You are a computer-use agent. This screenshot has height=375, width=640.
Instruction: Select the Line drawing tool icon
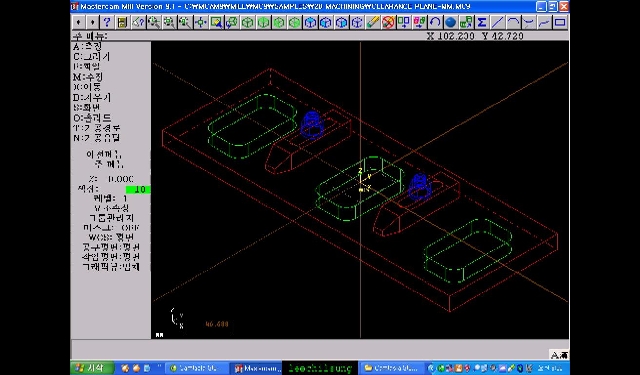[497, 22]
